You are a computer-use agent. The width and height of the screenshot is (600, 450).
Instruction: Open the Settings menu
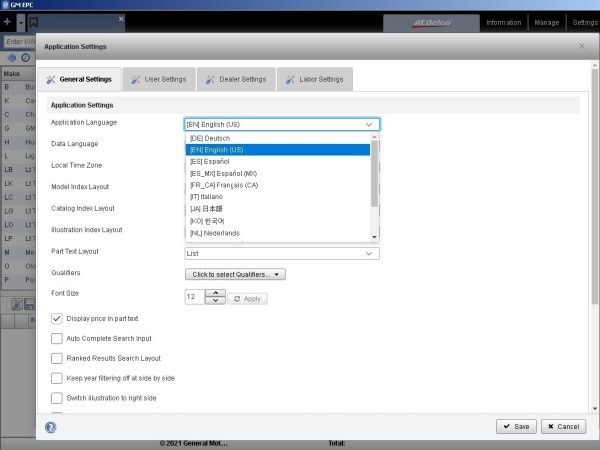[x=584, y=23]
